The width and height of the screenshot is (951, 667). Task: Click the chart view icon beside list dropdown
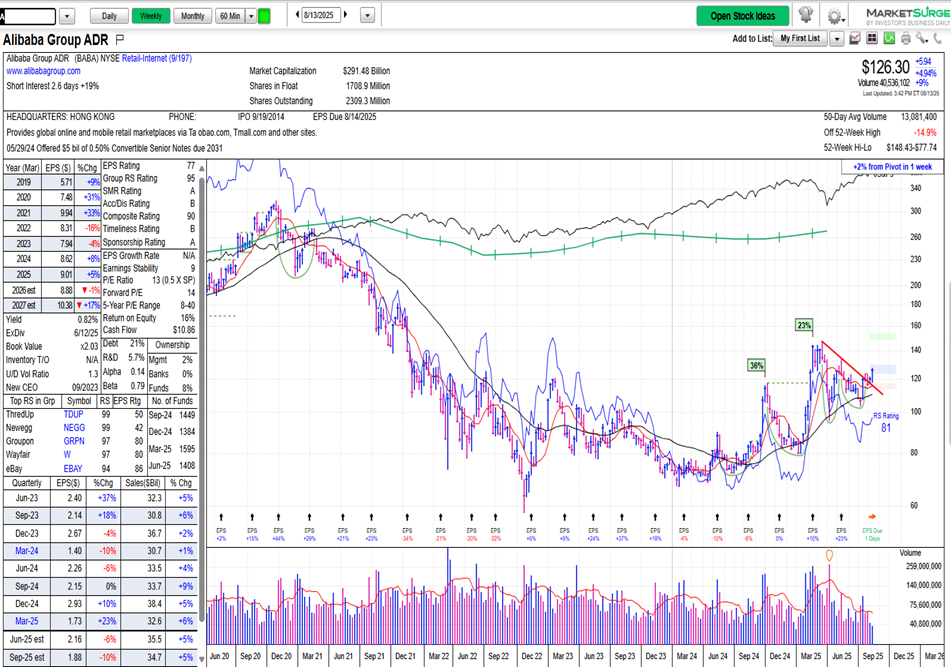click(855, 39)
